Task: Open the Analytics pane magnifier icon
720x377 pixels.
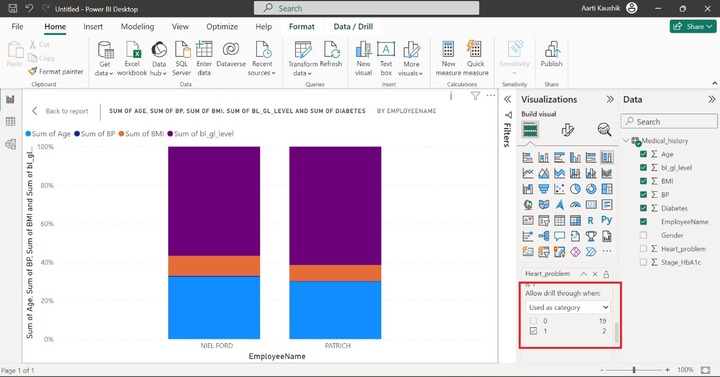Action: click(604, 130)
